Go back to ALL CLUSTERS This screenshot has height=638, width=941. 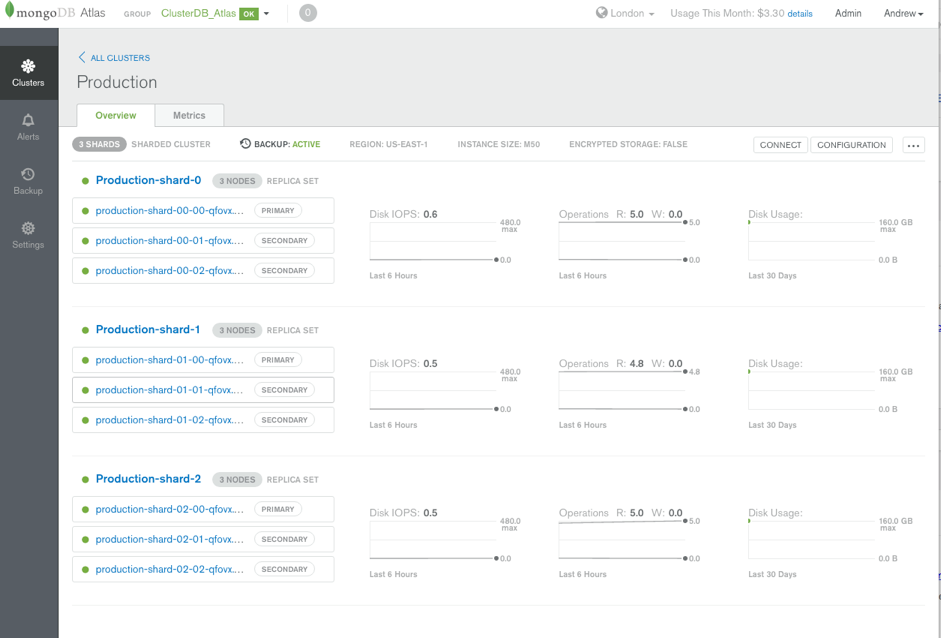[x=120, y=58]
